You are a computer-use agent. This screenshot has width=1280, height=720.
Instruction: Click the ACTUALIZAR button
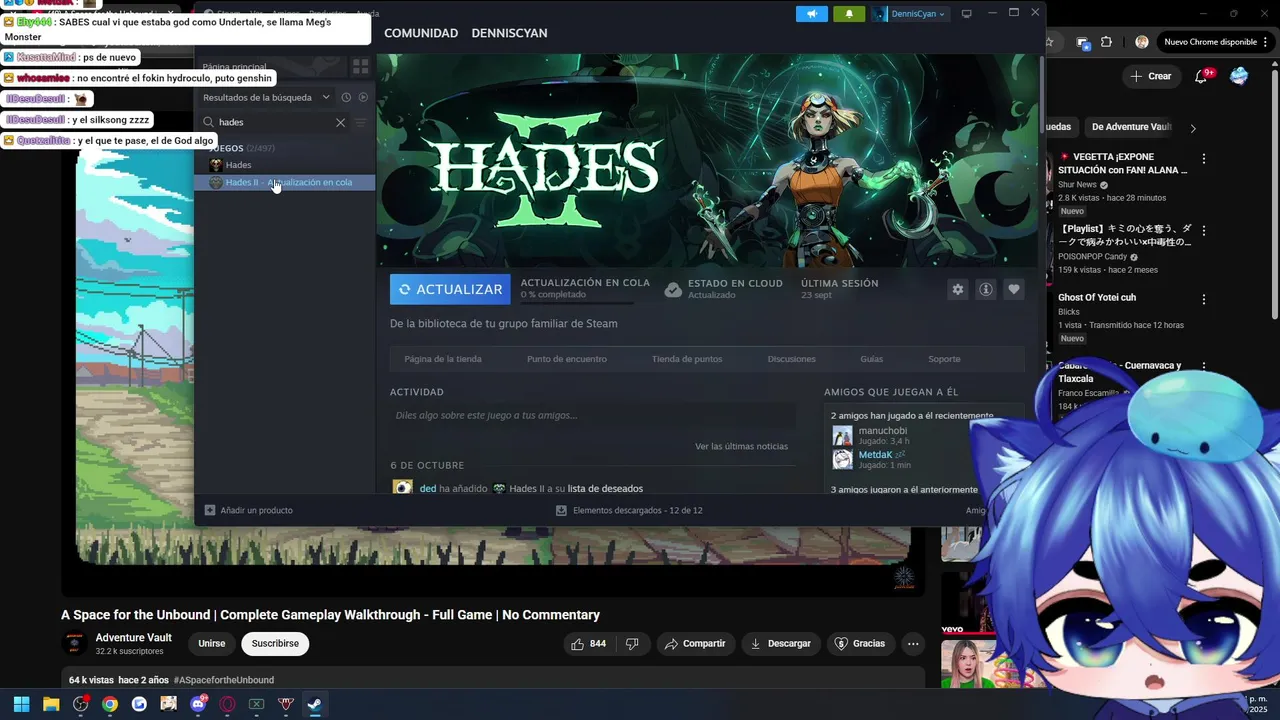[x=450, y=289]
